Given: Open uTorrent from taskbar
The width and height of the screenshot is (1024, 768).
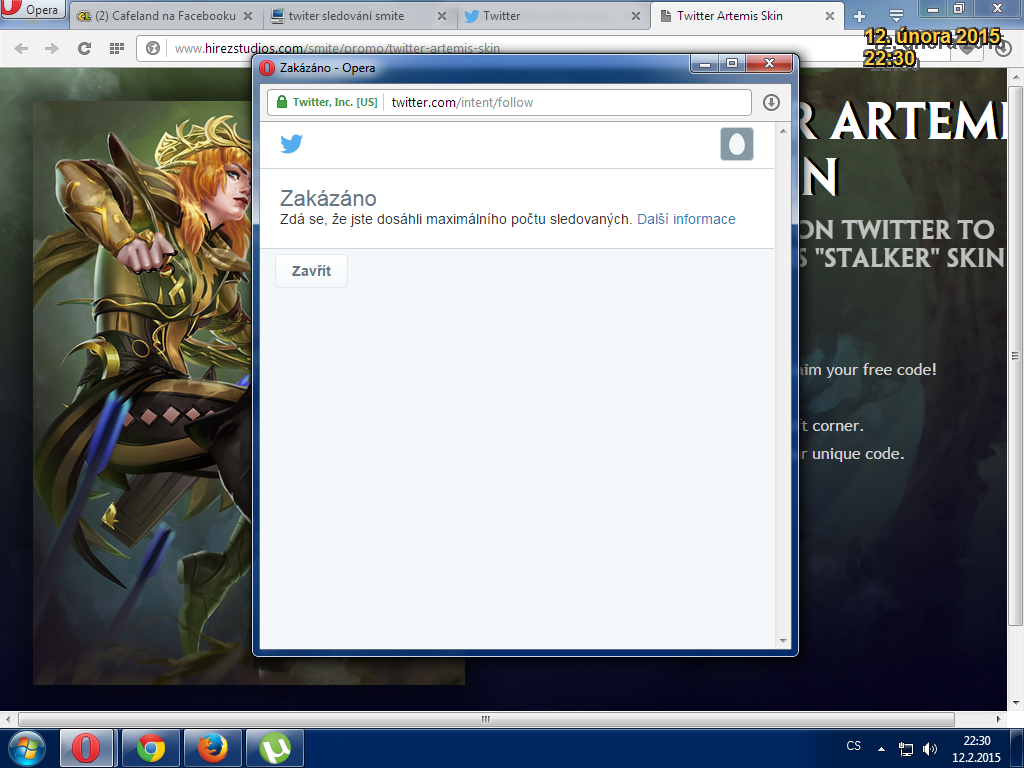Looking at the screenshot, I should point(275,748).
